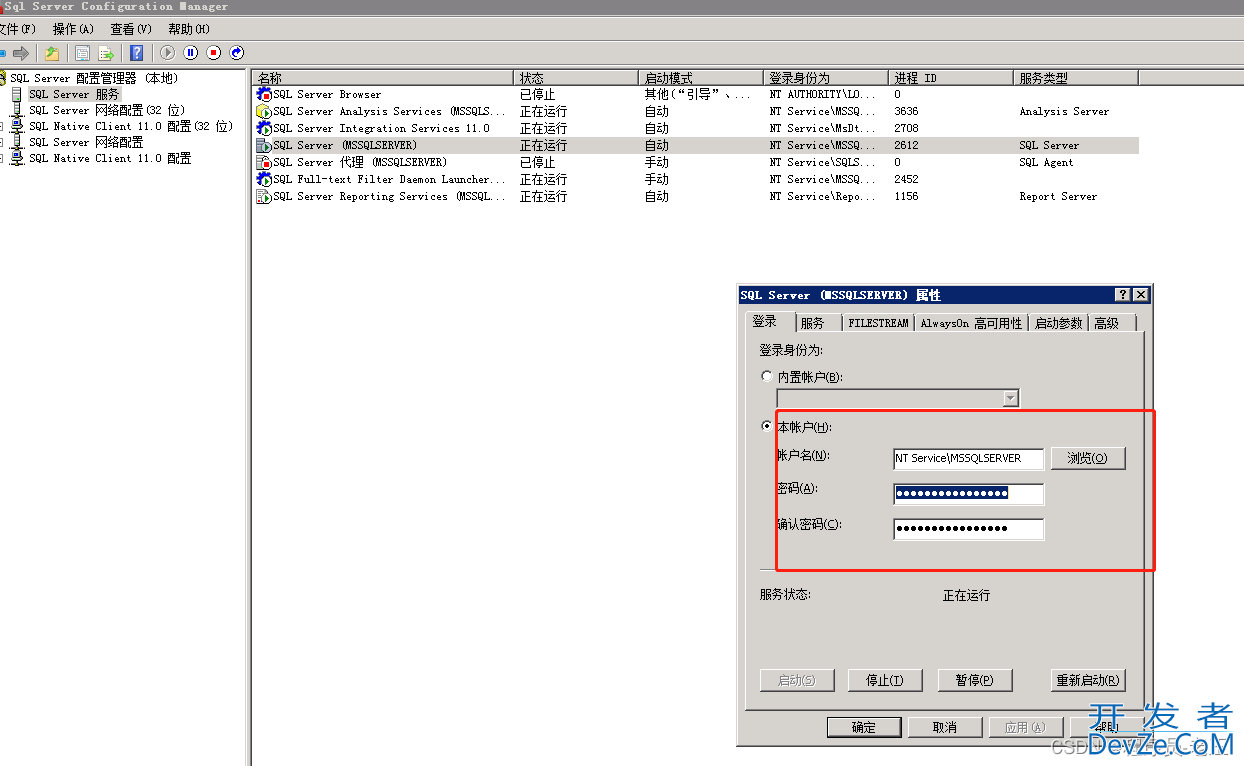Click the blue question mark Help toolbar icon
This screenshot has width=1244, height=766.
coord(137,53)
